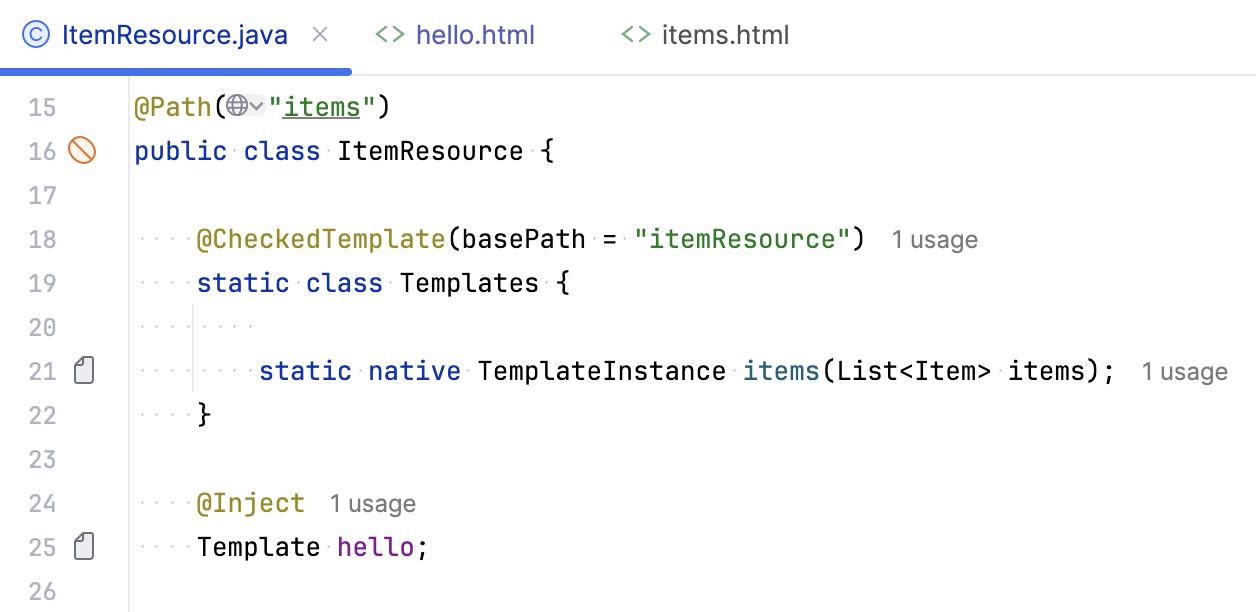Screen dimensions: 1256x612
Task: Select the ItemResource.java tab
Action: point(174,36)
